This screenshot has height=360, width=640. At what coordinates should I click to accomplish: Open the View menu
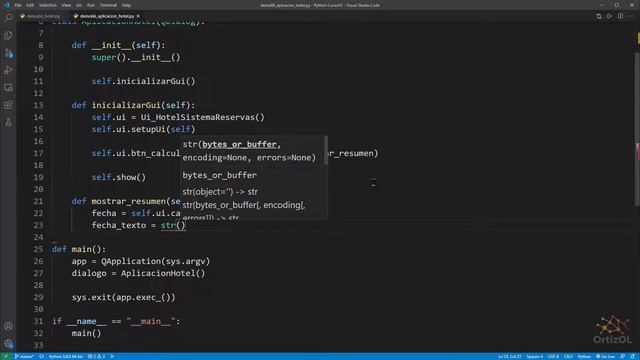pyautogui.click(x=66, y=5)
